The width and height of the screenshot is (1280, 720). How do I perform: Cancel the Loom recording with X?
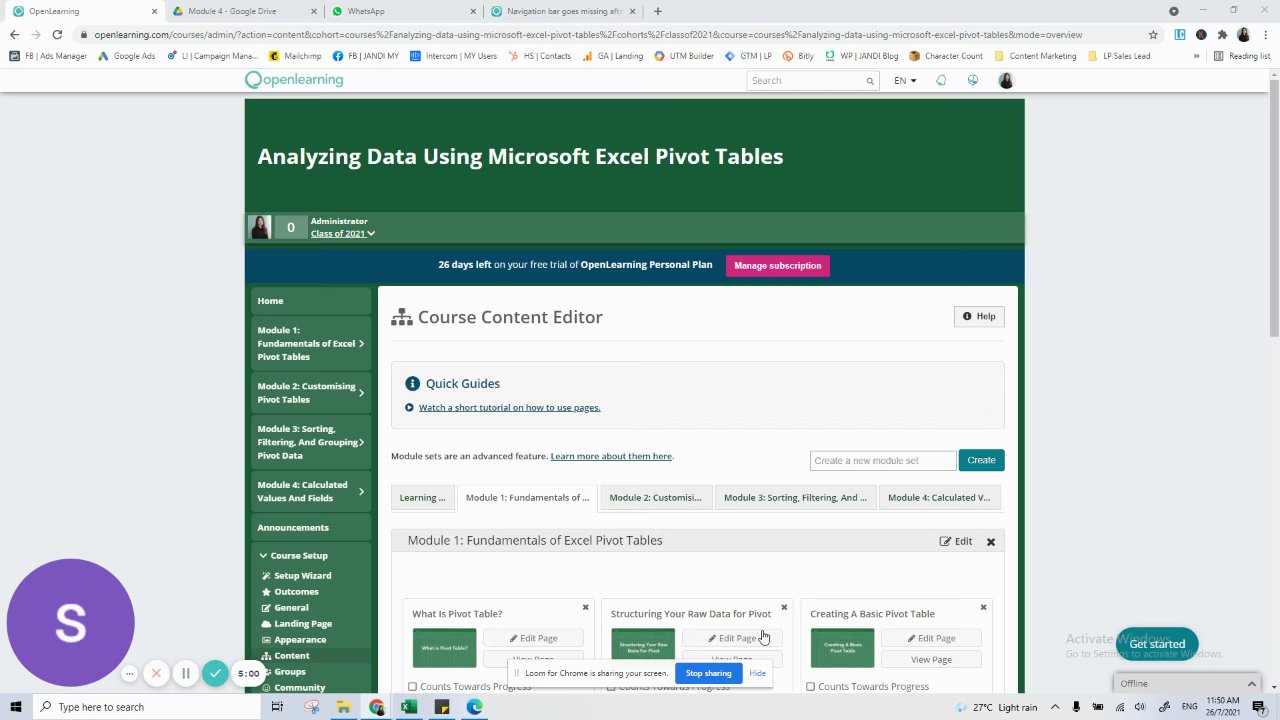coord(156,674)
